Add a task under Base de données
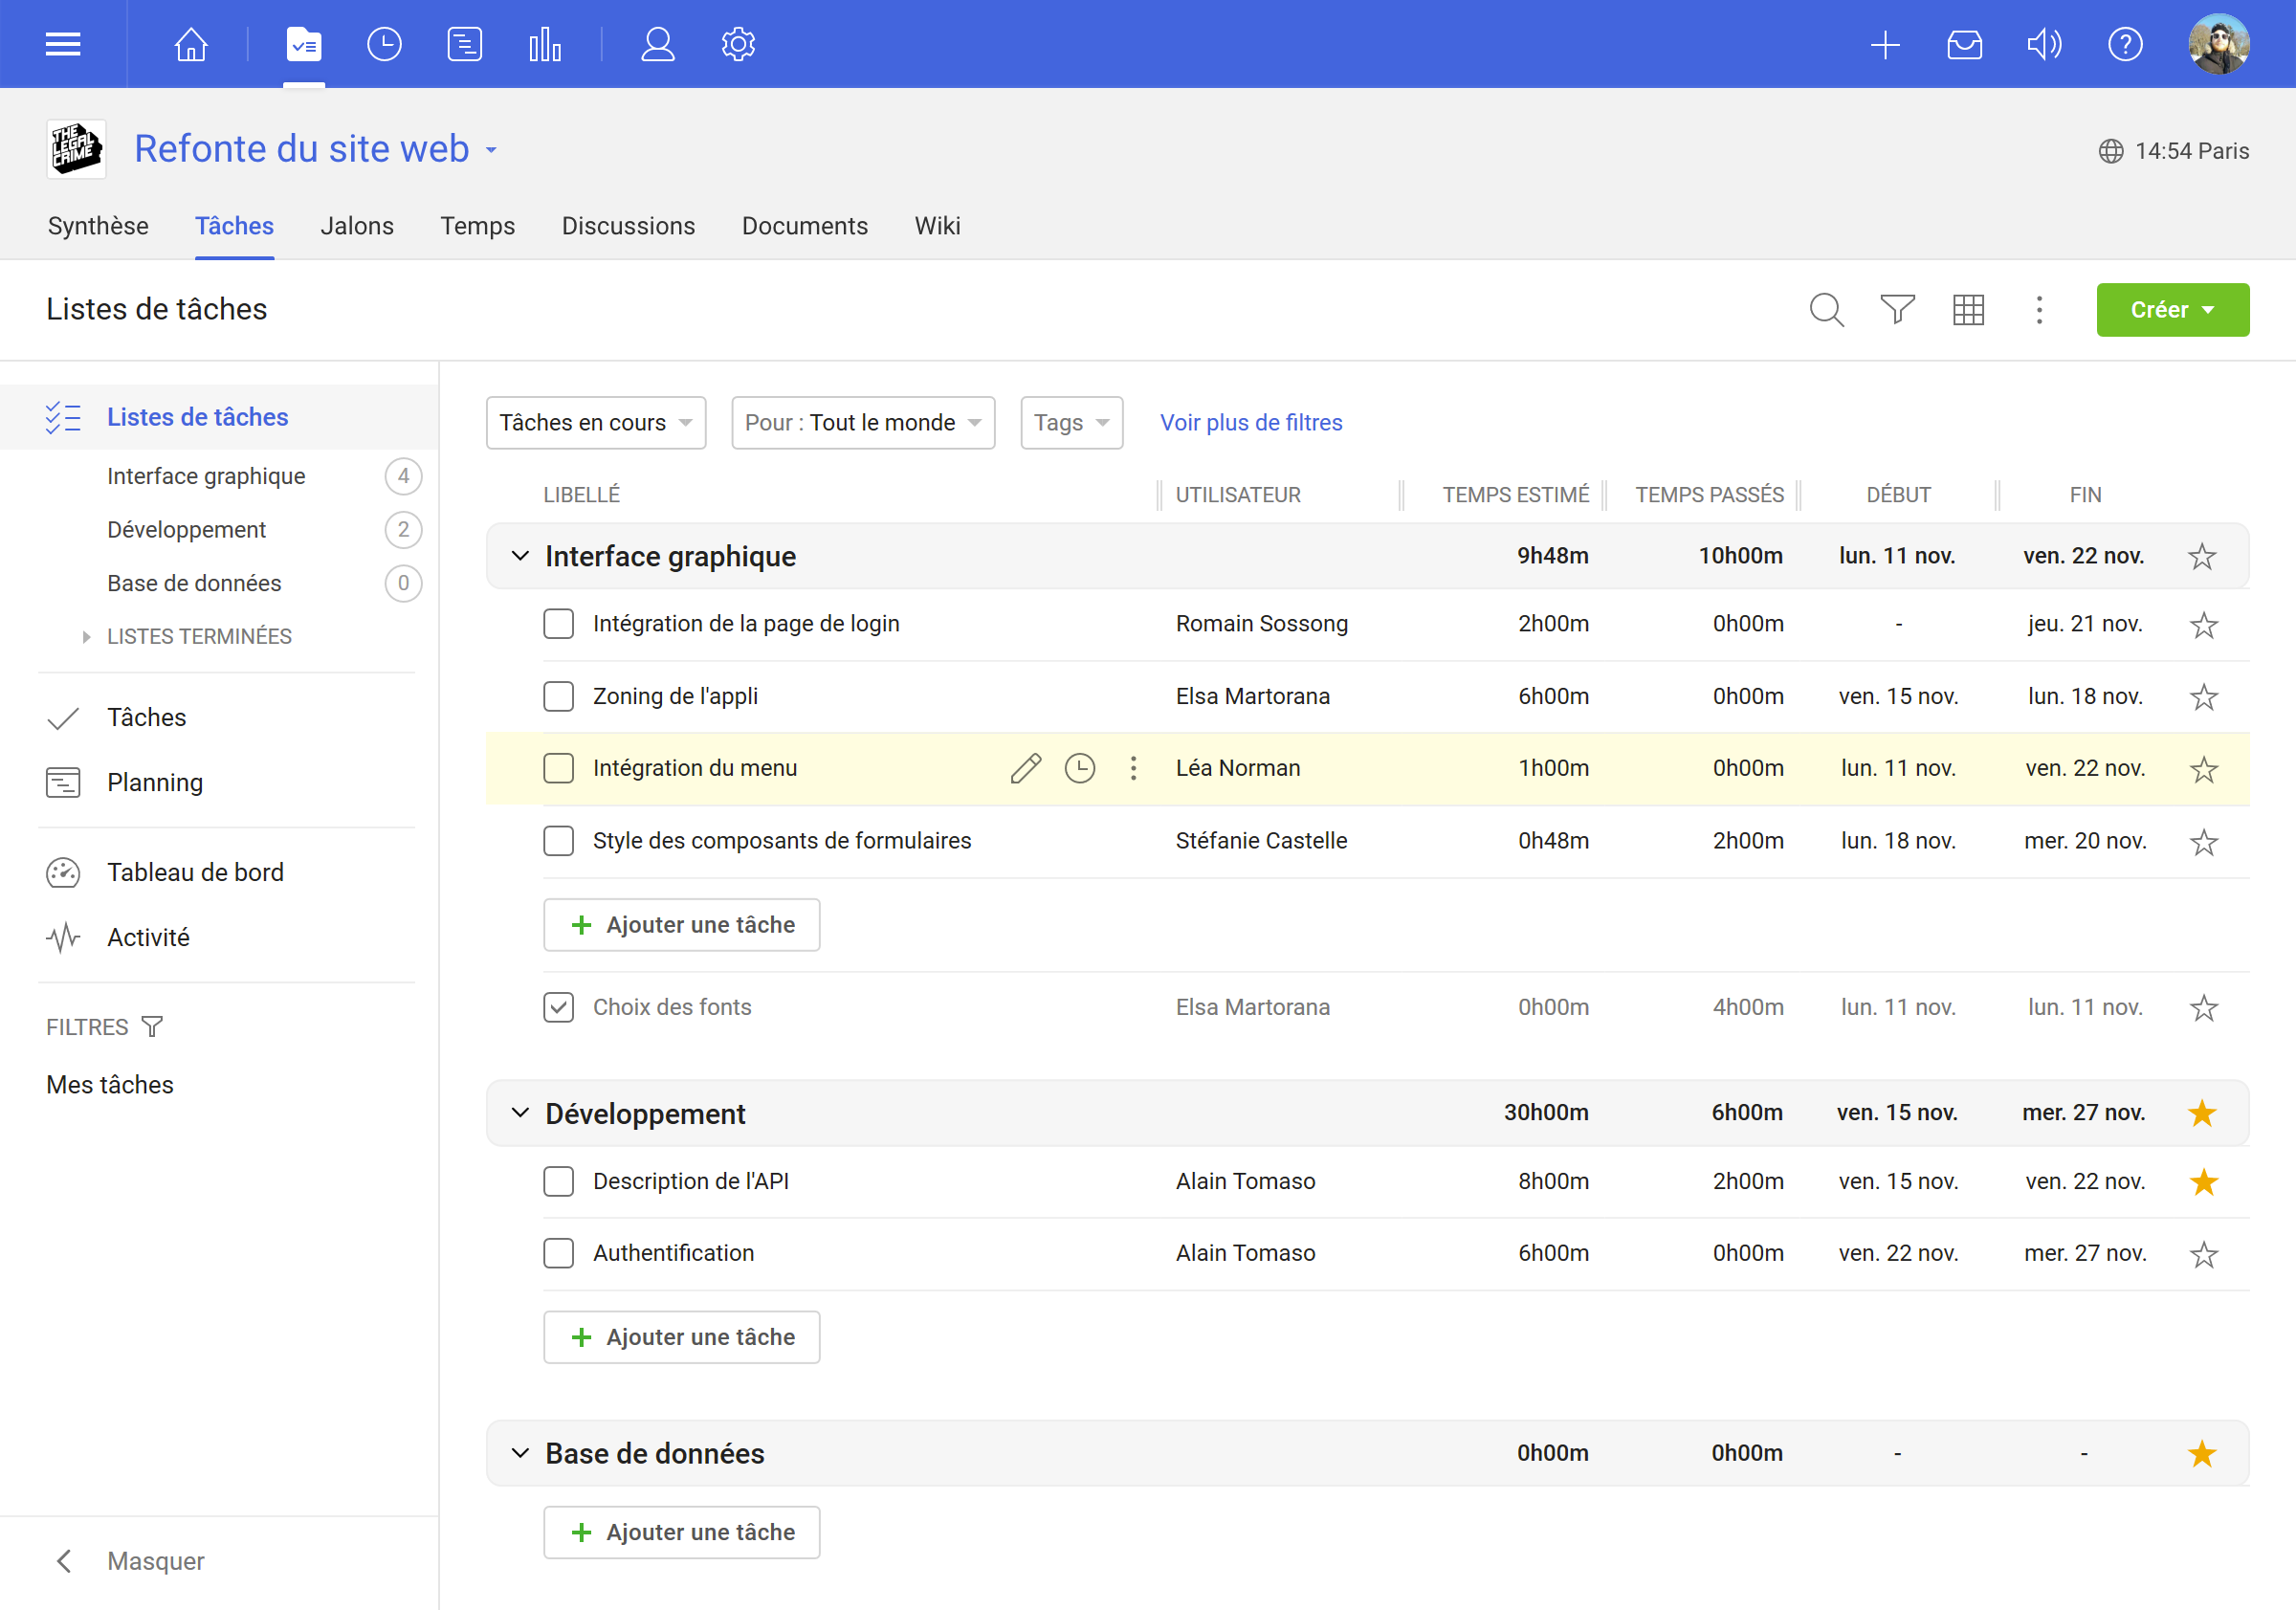This screenshot has width=2296, height=1610. (681, 1532)
